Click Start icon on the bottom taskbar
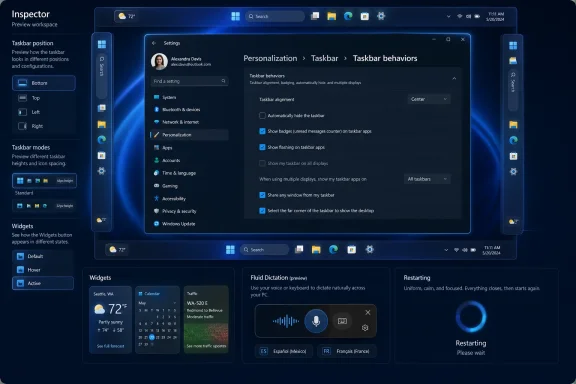 tap(230, 250)
